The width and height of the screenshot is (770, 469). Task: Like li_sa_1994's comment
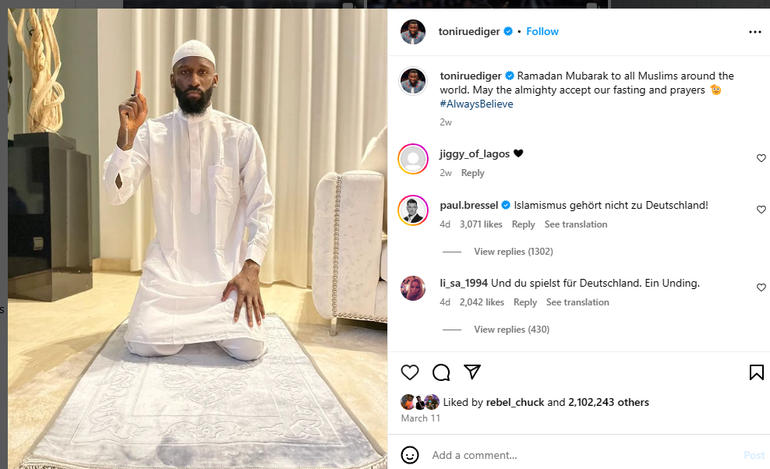coord(761,288)
